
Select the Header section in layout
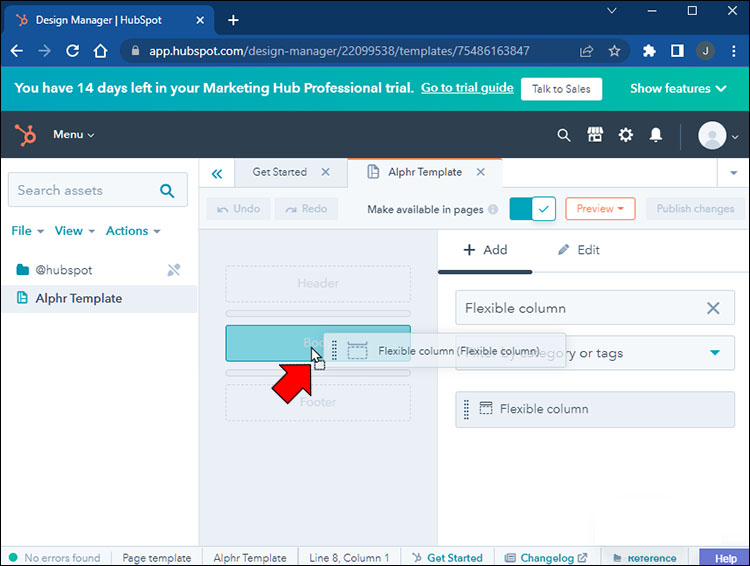point(318,283)
